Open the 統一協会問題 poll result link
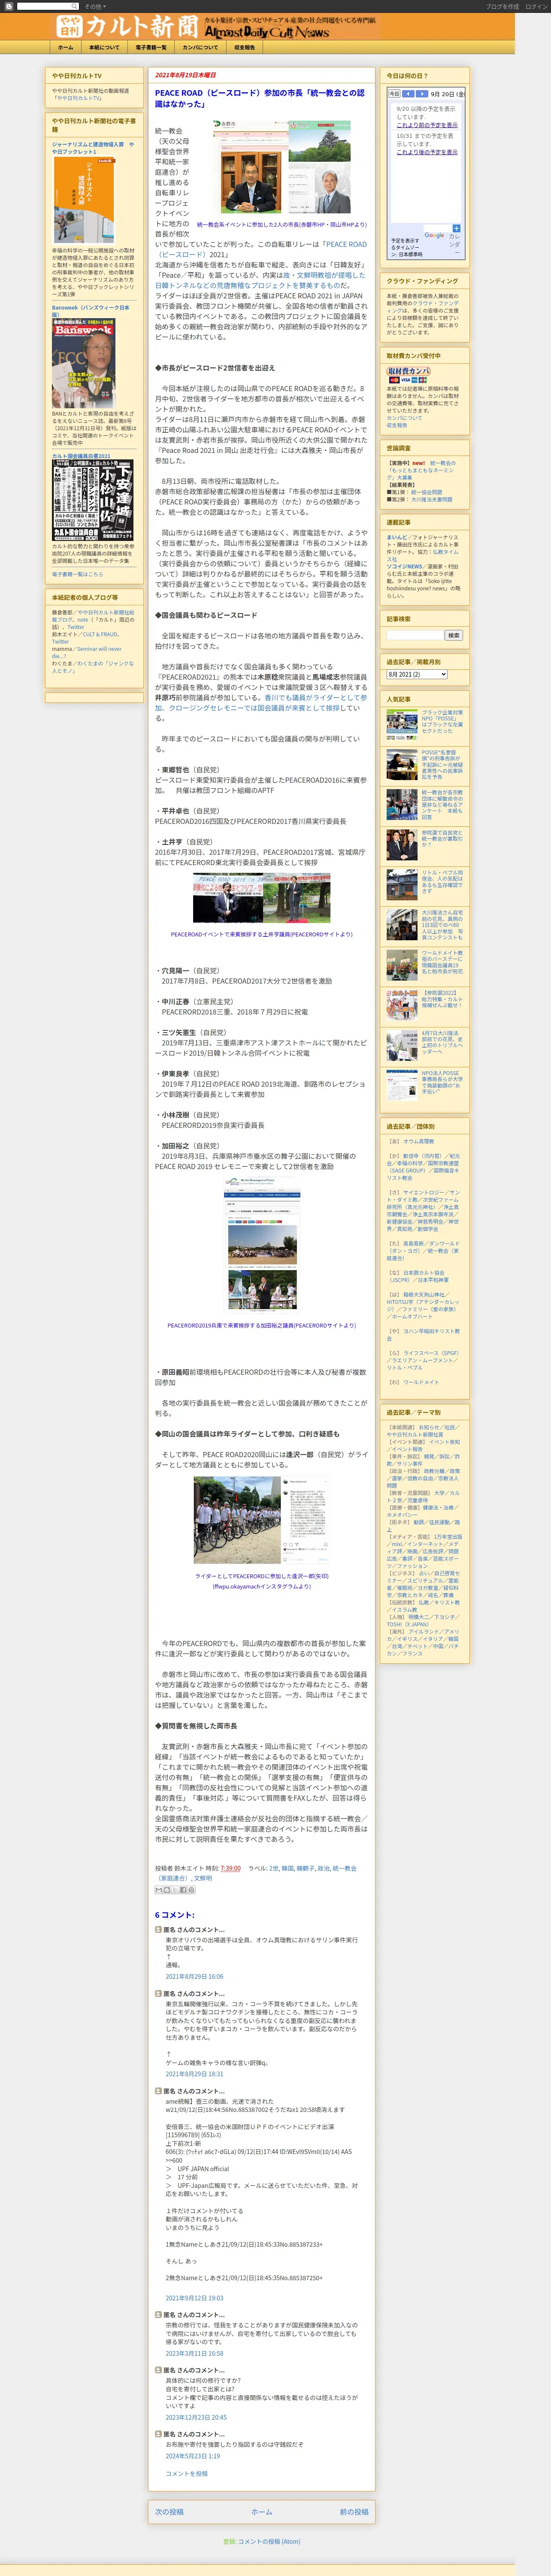Image resolution: width=551 pixels, height=2576 pixels. point(426,492)
